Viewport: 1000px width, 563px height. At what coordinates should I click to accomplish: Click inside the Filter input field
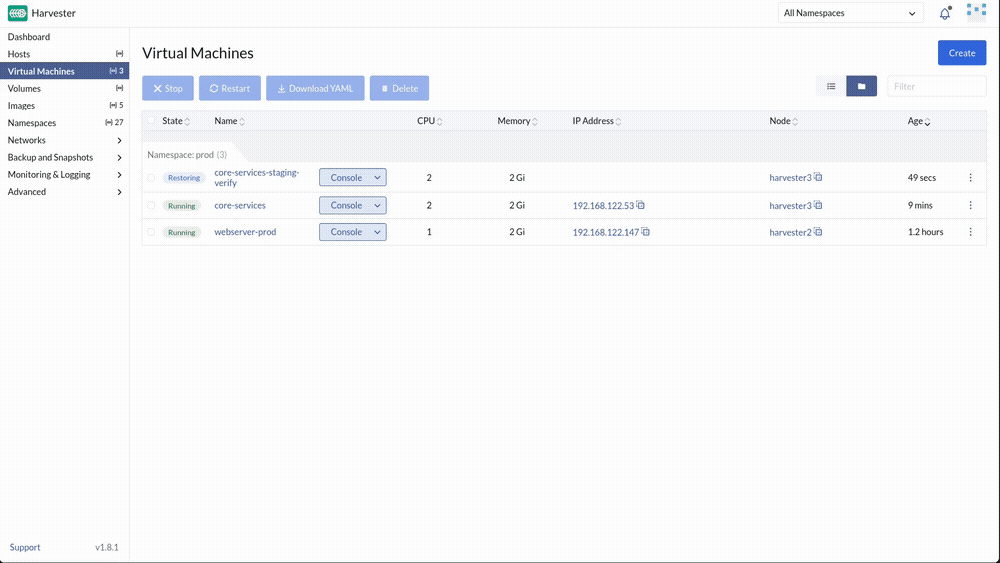click(936, 86)
